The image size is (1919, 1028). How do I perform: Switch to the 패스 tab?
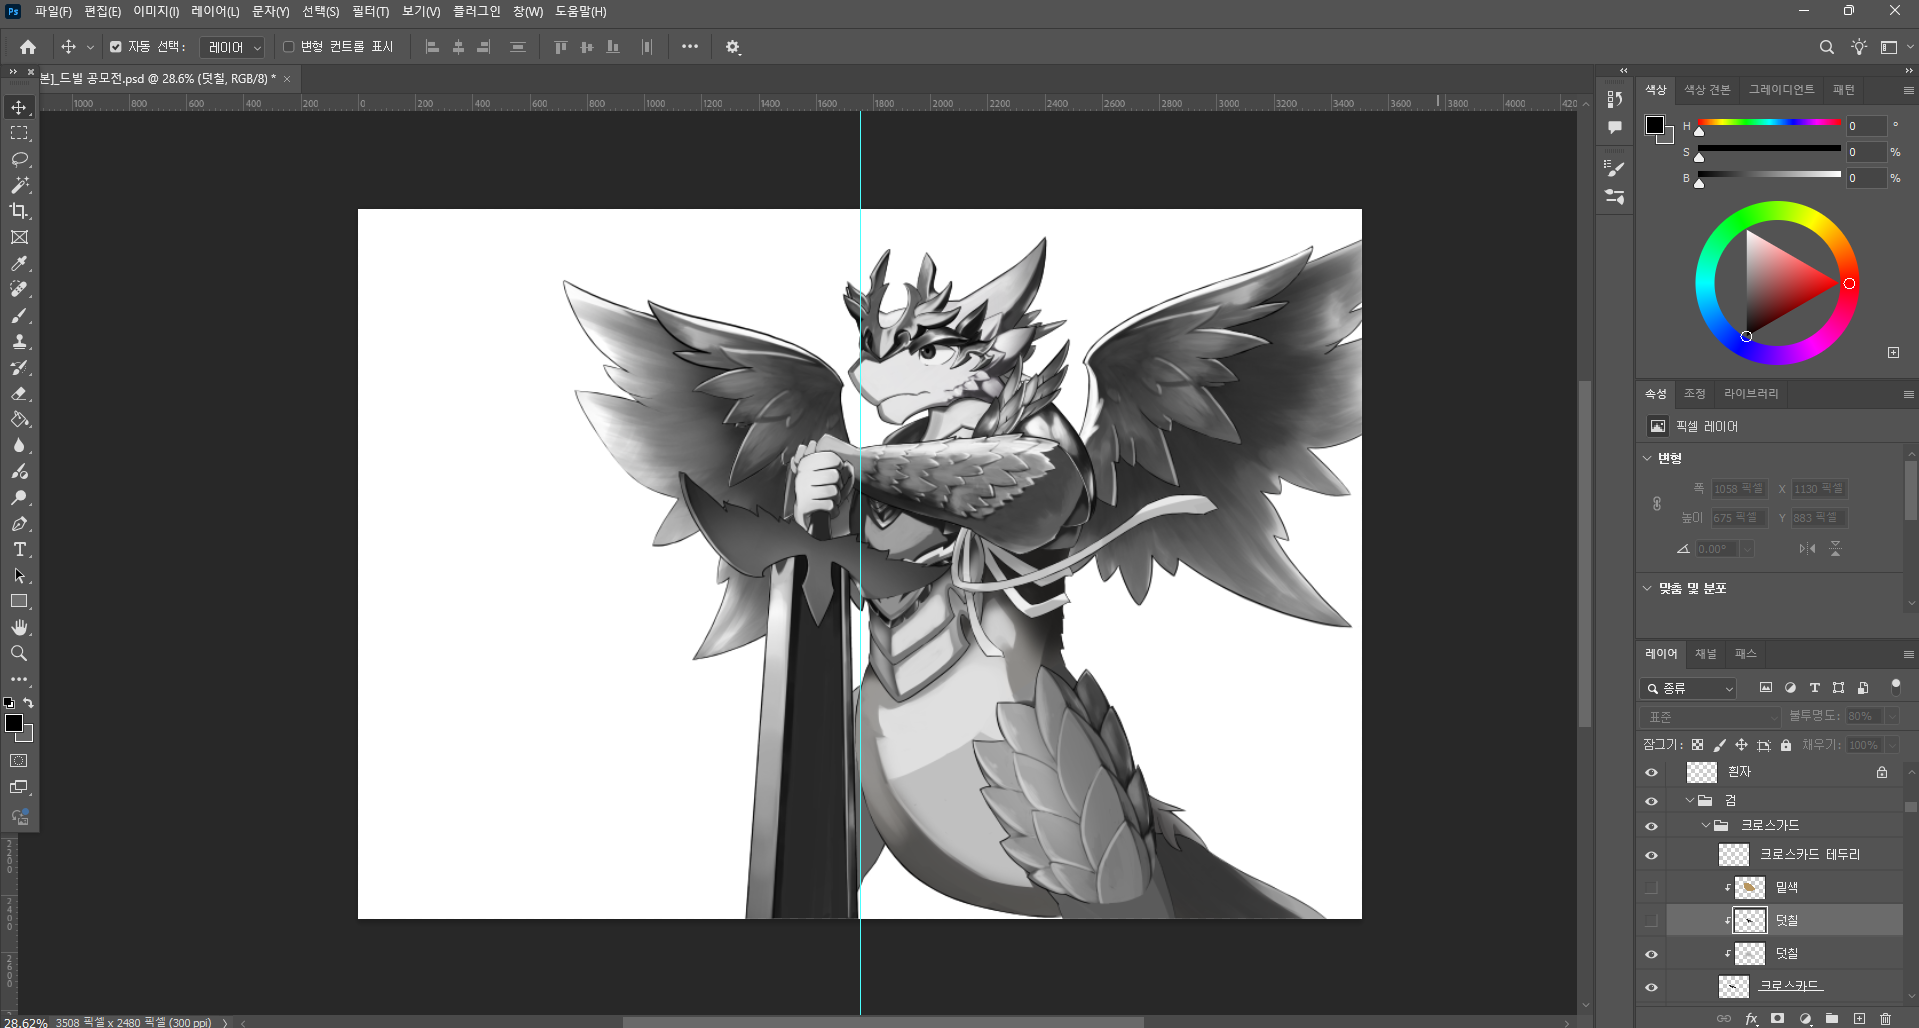(x=1746, y=654)
